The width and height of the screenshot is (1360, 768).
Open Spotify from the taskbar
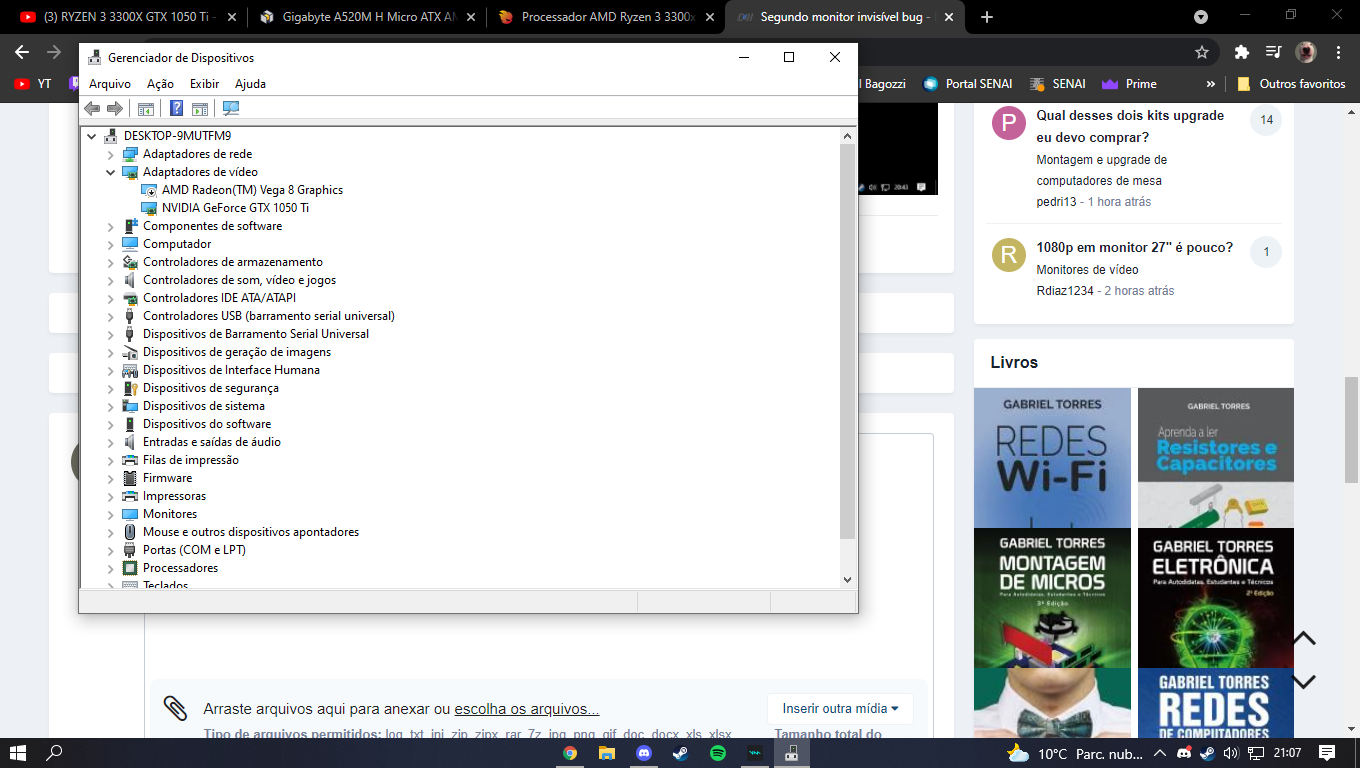pyautogui.click(x=718, y=753)
